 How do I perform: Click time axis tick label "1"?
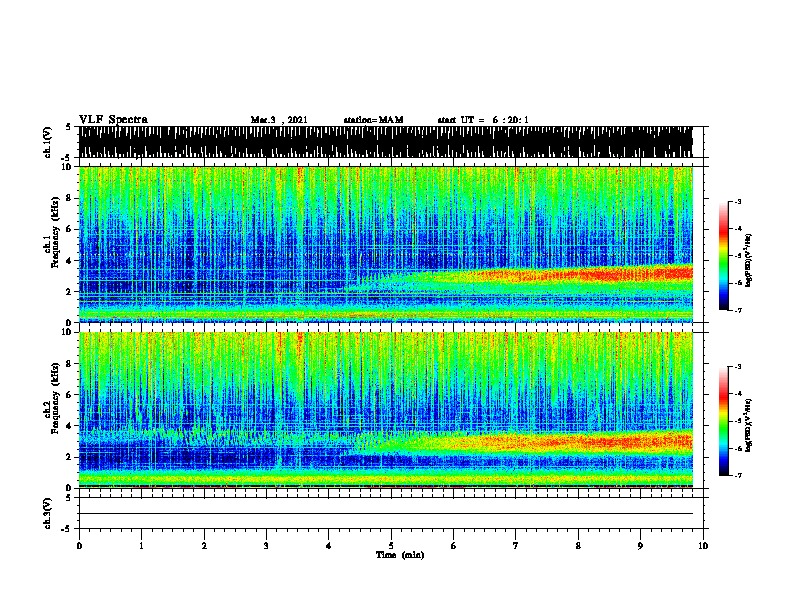pos(141,545)
